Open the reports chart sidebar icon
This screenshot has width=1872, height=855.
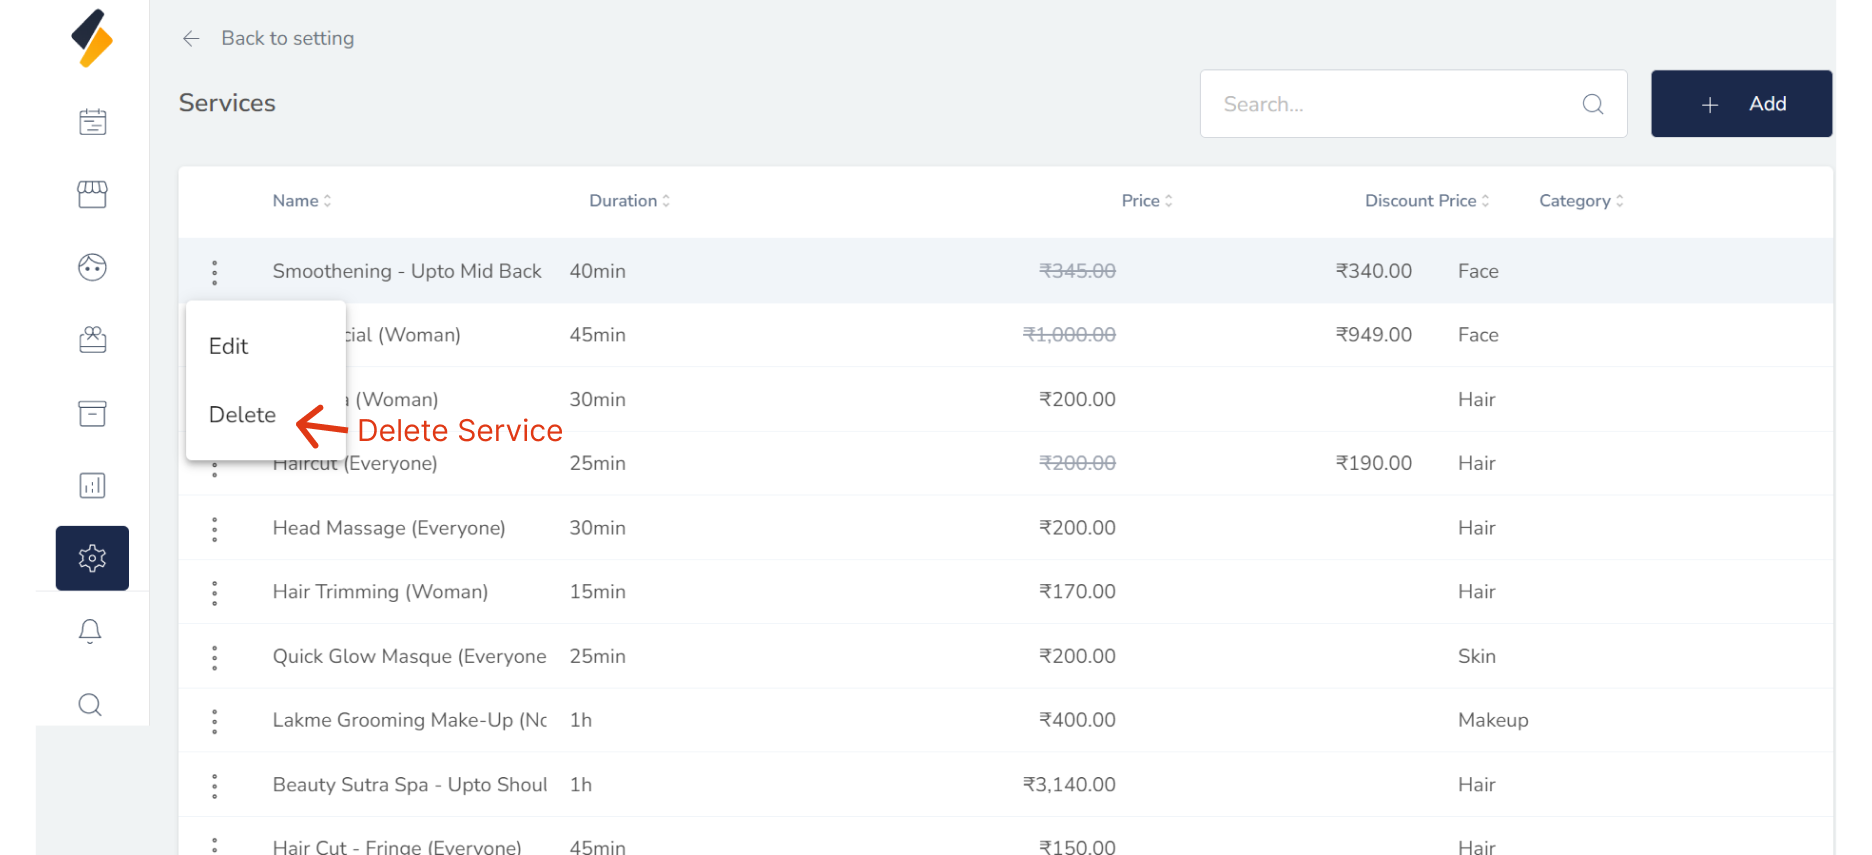pyautogui.click(x=92, y=486)
